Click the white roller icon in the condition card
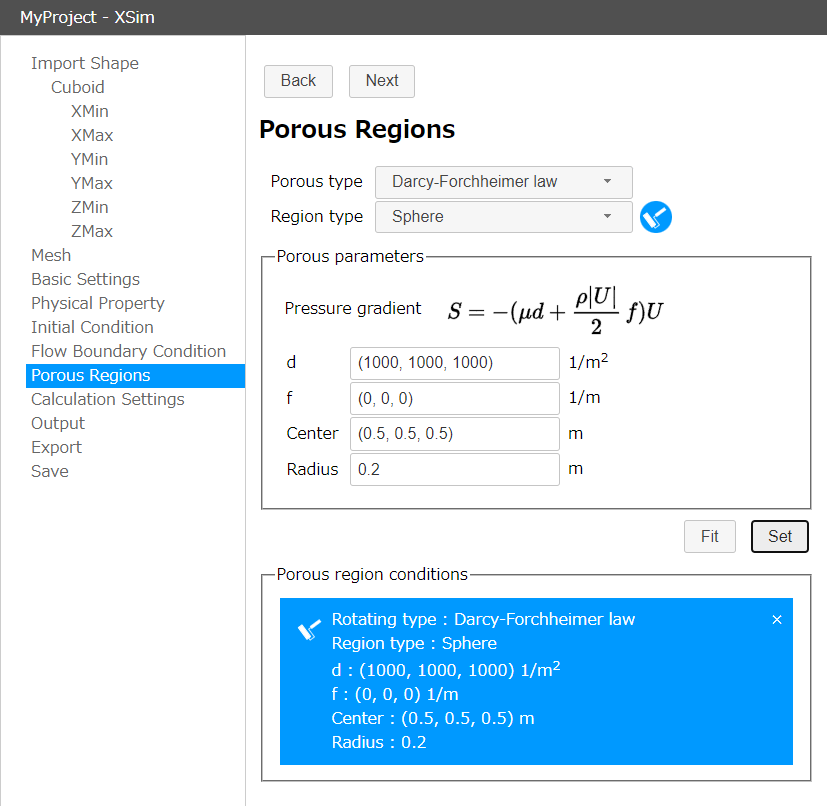Image resolution: width=827 pixels, height=806 pixels. (309, 630)
